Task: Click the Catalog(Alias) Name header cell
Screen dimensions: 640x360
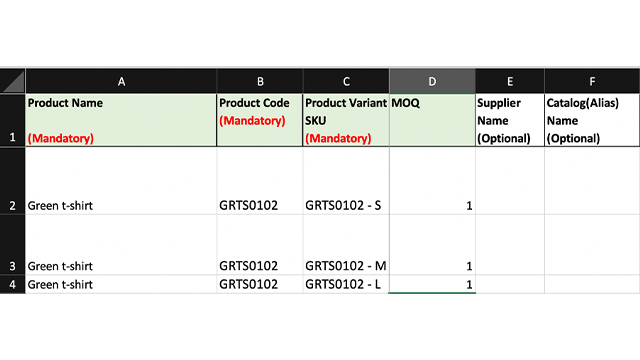Action: [x=592, y=120]
